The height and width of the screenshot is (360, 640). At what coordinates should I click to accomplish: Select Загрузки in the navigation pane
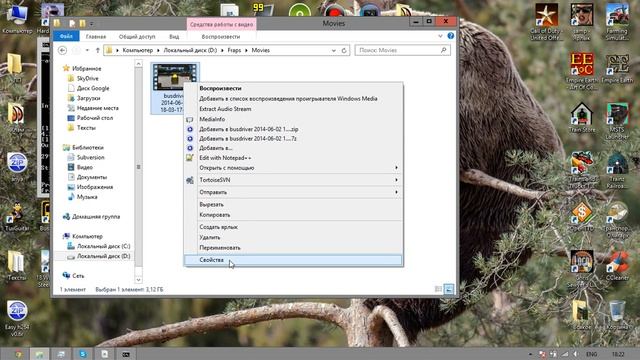[88, 98]
